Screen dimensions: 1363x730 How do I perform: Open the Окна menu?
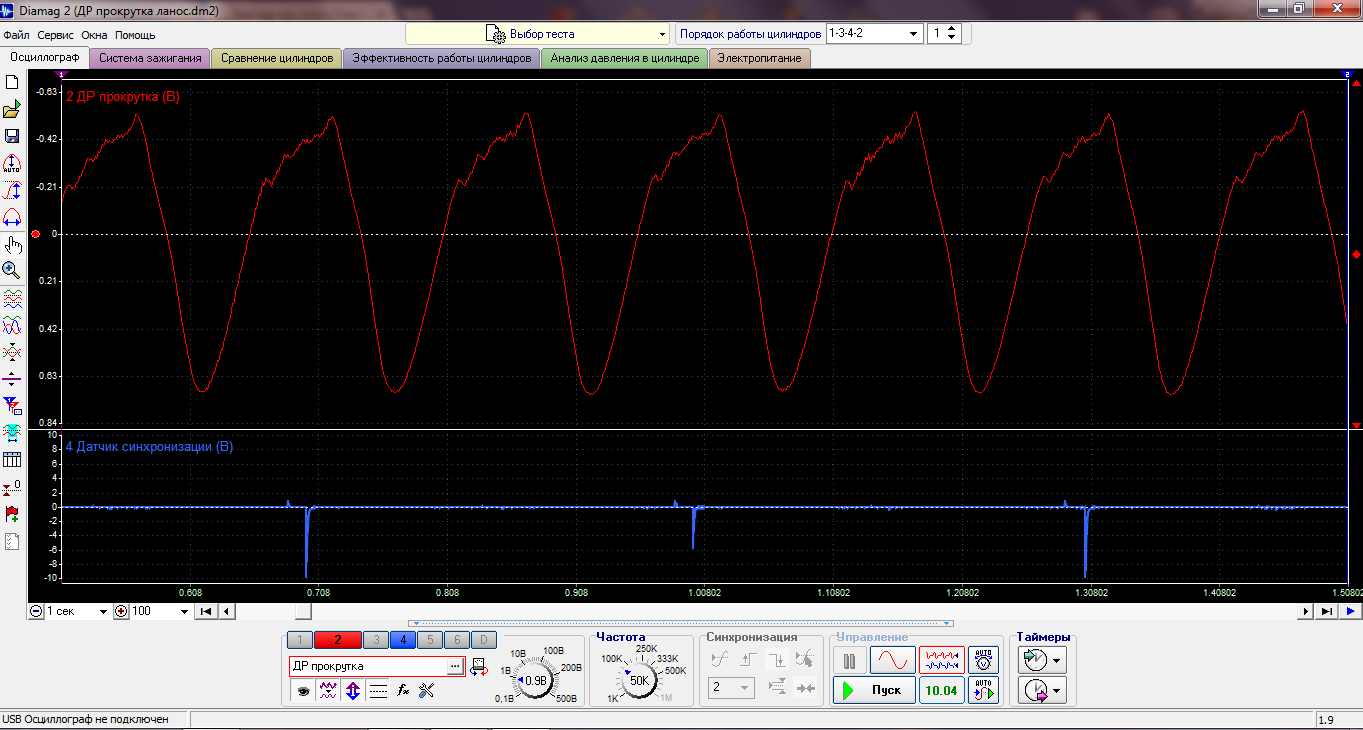pyautogui.click(x=94, y=35)
